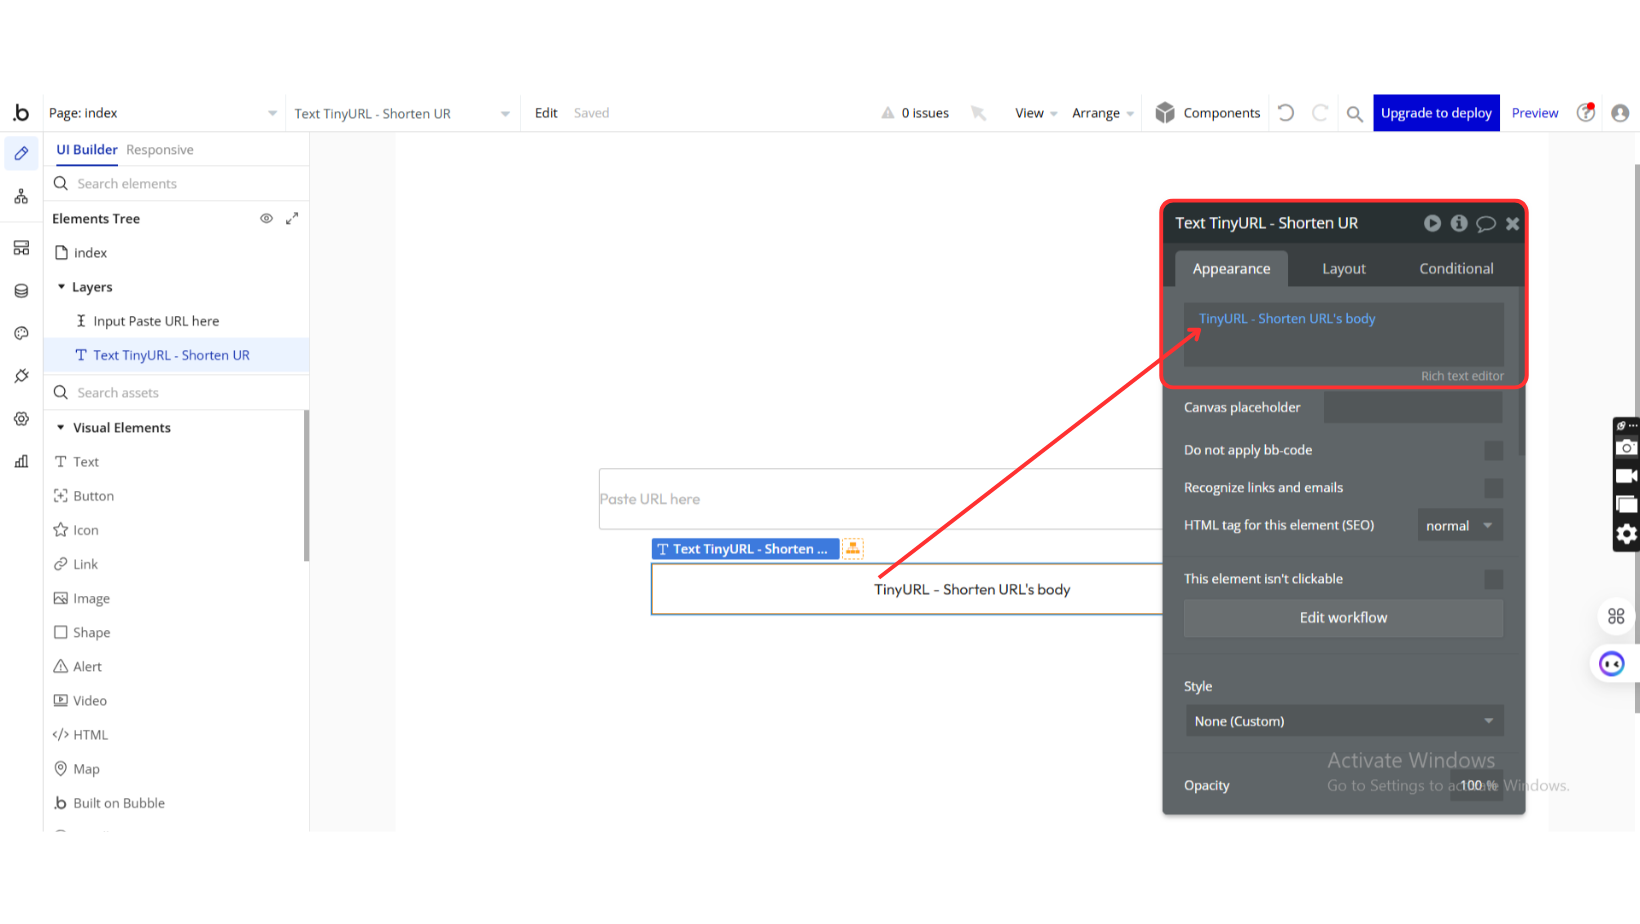Click the Redo arrow icon
This screenshot has height=924, width=1640.
[1320, 113]
